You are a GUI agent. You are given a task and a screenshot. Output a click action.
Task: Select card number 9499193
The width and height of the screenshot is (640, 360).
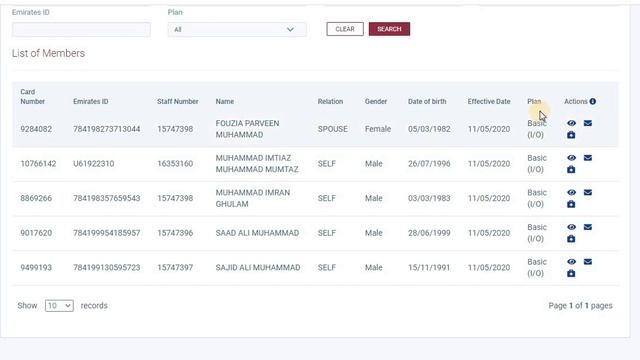(36, 268)
